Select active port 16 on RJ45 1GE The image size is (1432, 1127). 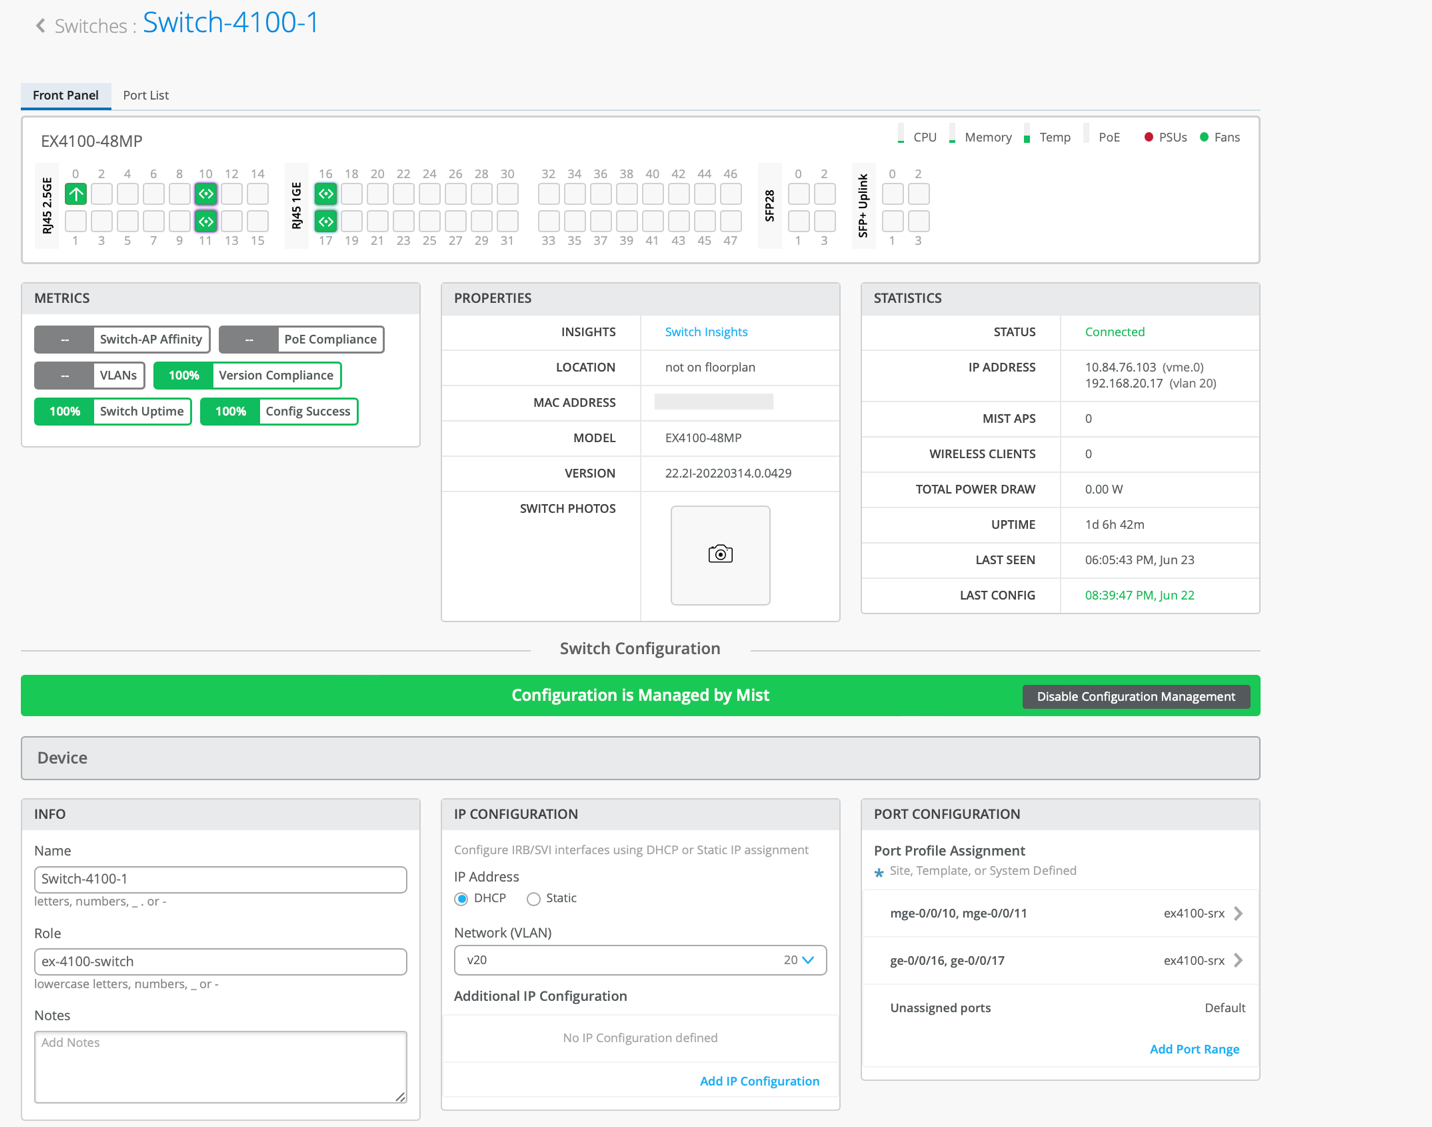point(326,194)
